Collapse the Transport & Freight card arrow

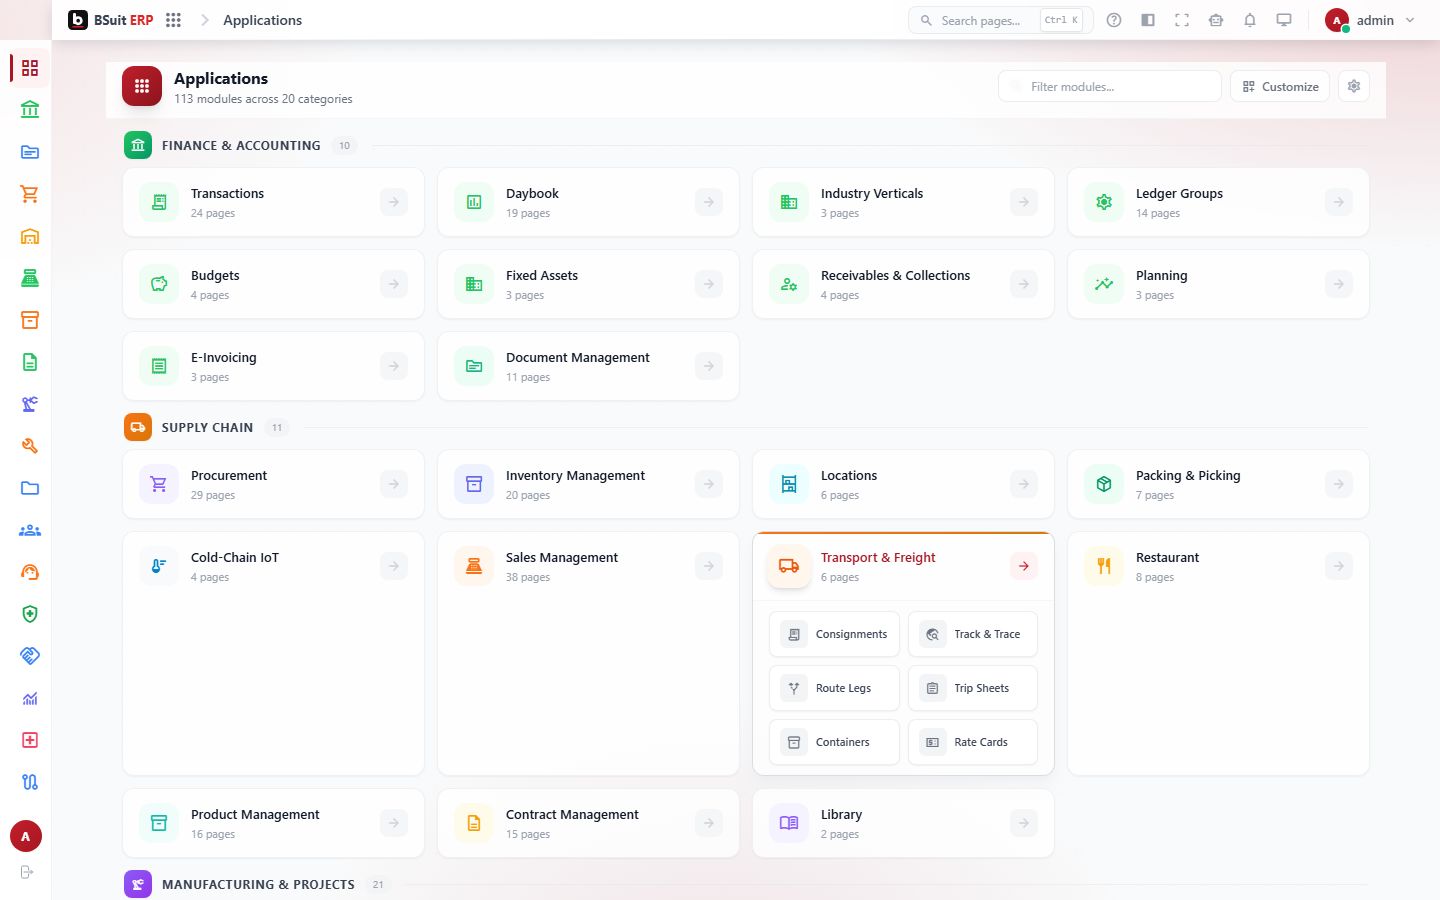(1024, 566)
